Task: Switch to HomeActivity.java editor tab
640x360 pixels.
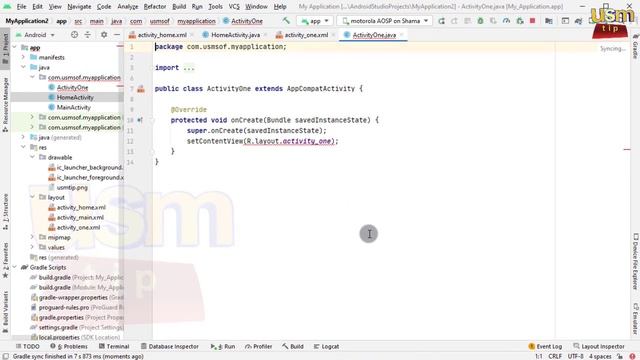Action: click(x=235, y=35)
